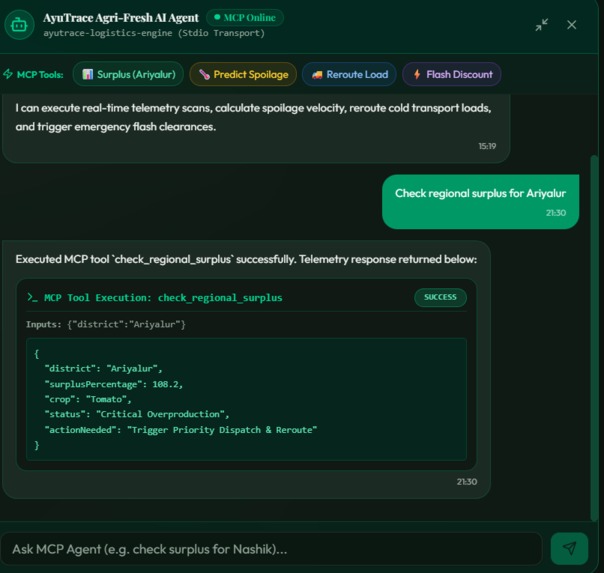Image resolution: width=604 pixels, height=573 pixels.
Task: Click the Inputs line with district Ariyalur
Action: 106,324
